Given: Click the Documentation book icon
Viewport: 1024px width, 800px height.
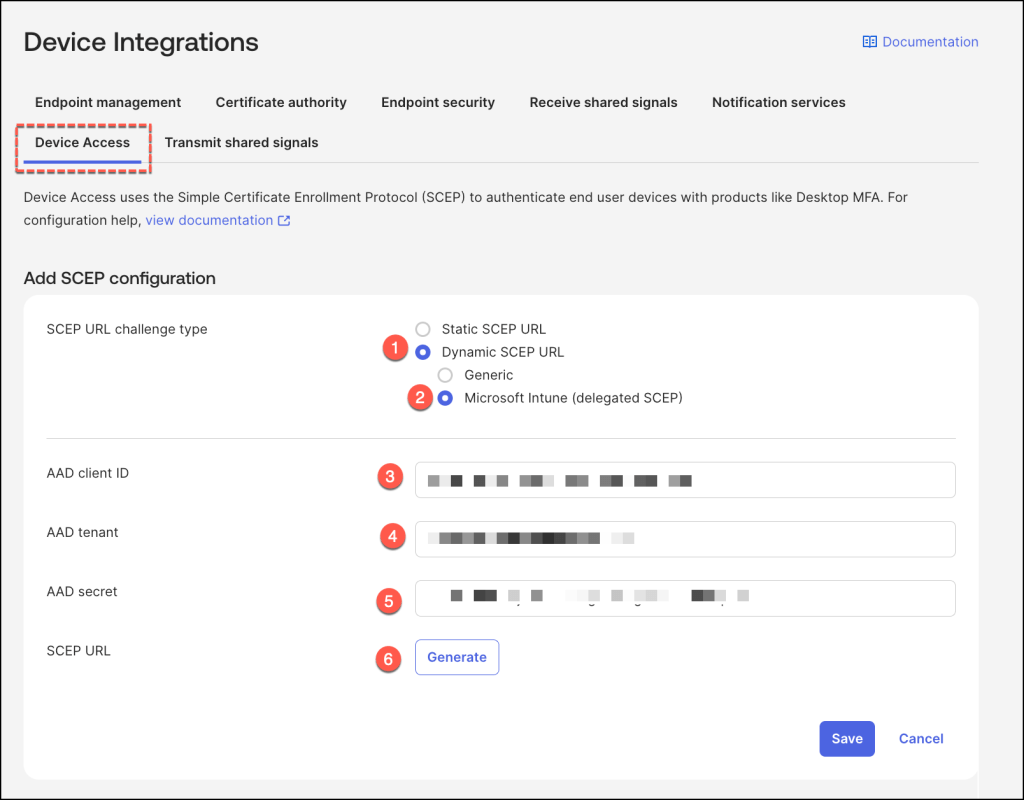Looking at the screenshot, I should pyautogui.click(x=869, y=42).
